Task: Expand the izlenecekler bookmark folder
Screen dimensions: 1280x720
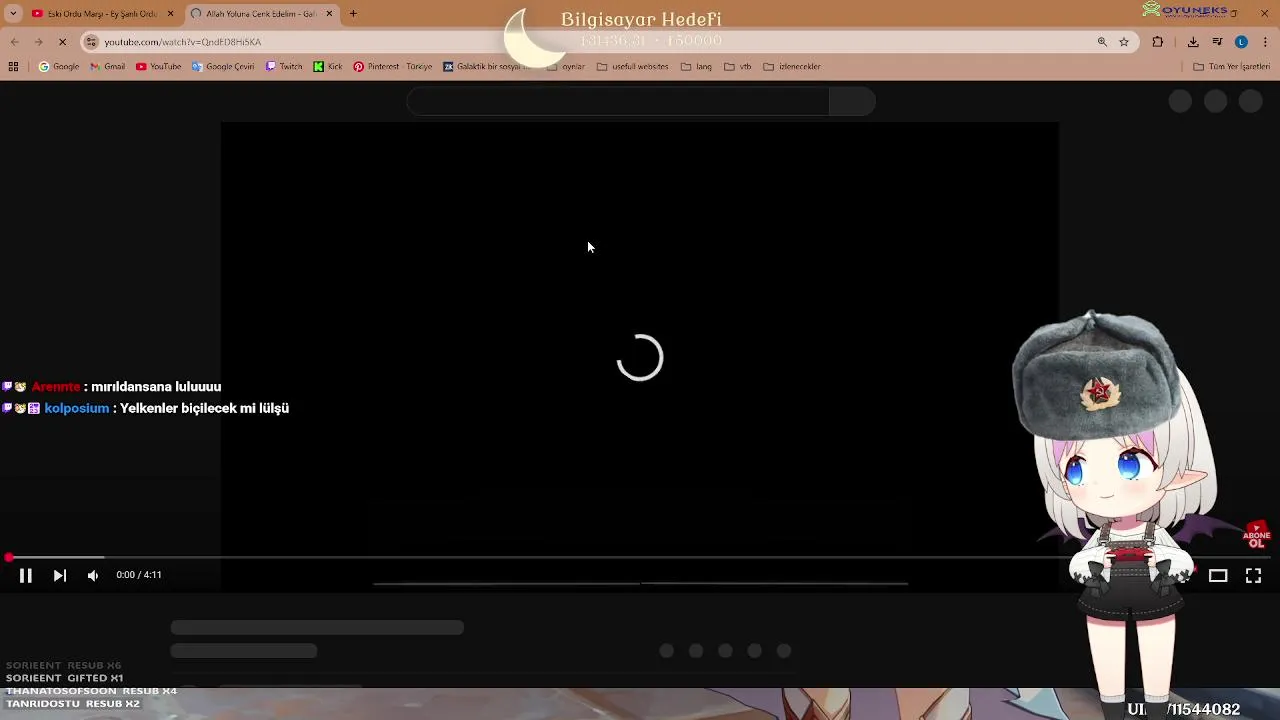Action: [792, 67]
